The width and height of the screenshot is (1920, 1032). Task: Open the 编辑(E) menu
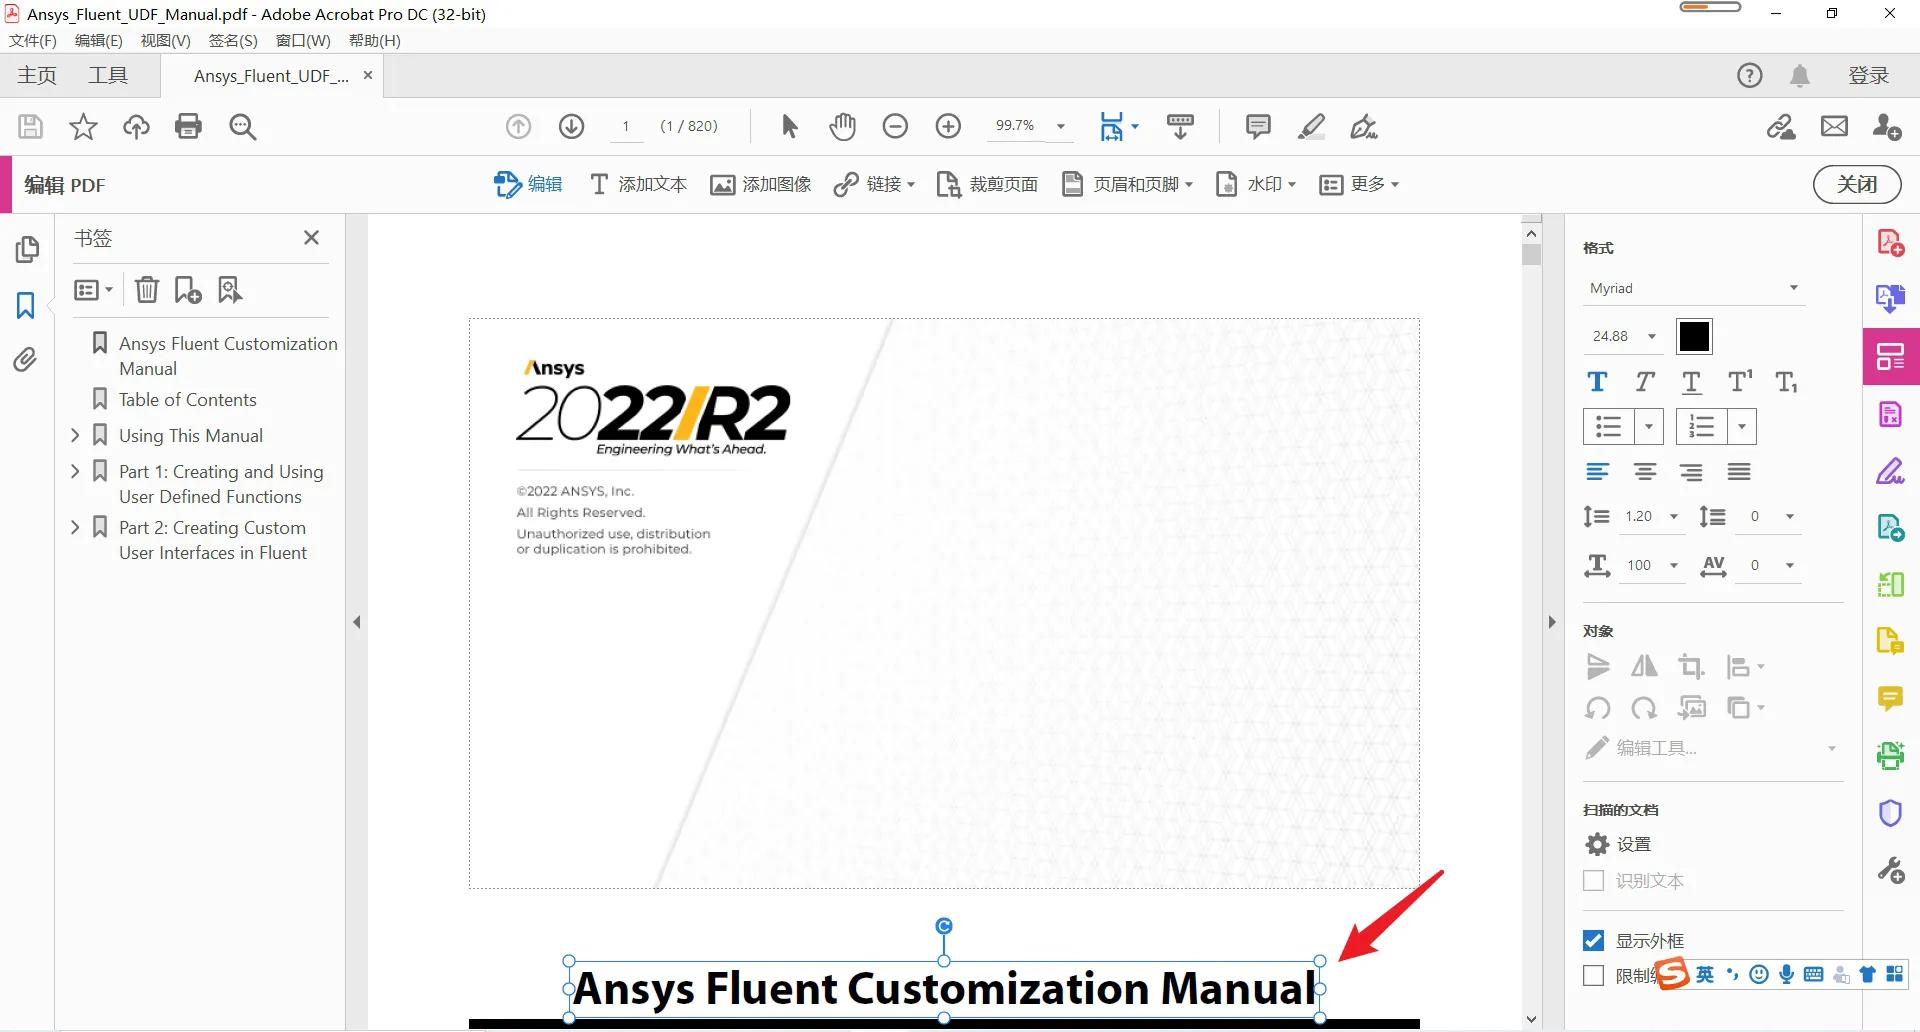[98, 41]
